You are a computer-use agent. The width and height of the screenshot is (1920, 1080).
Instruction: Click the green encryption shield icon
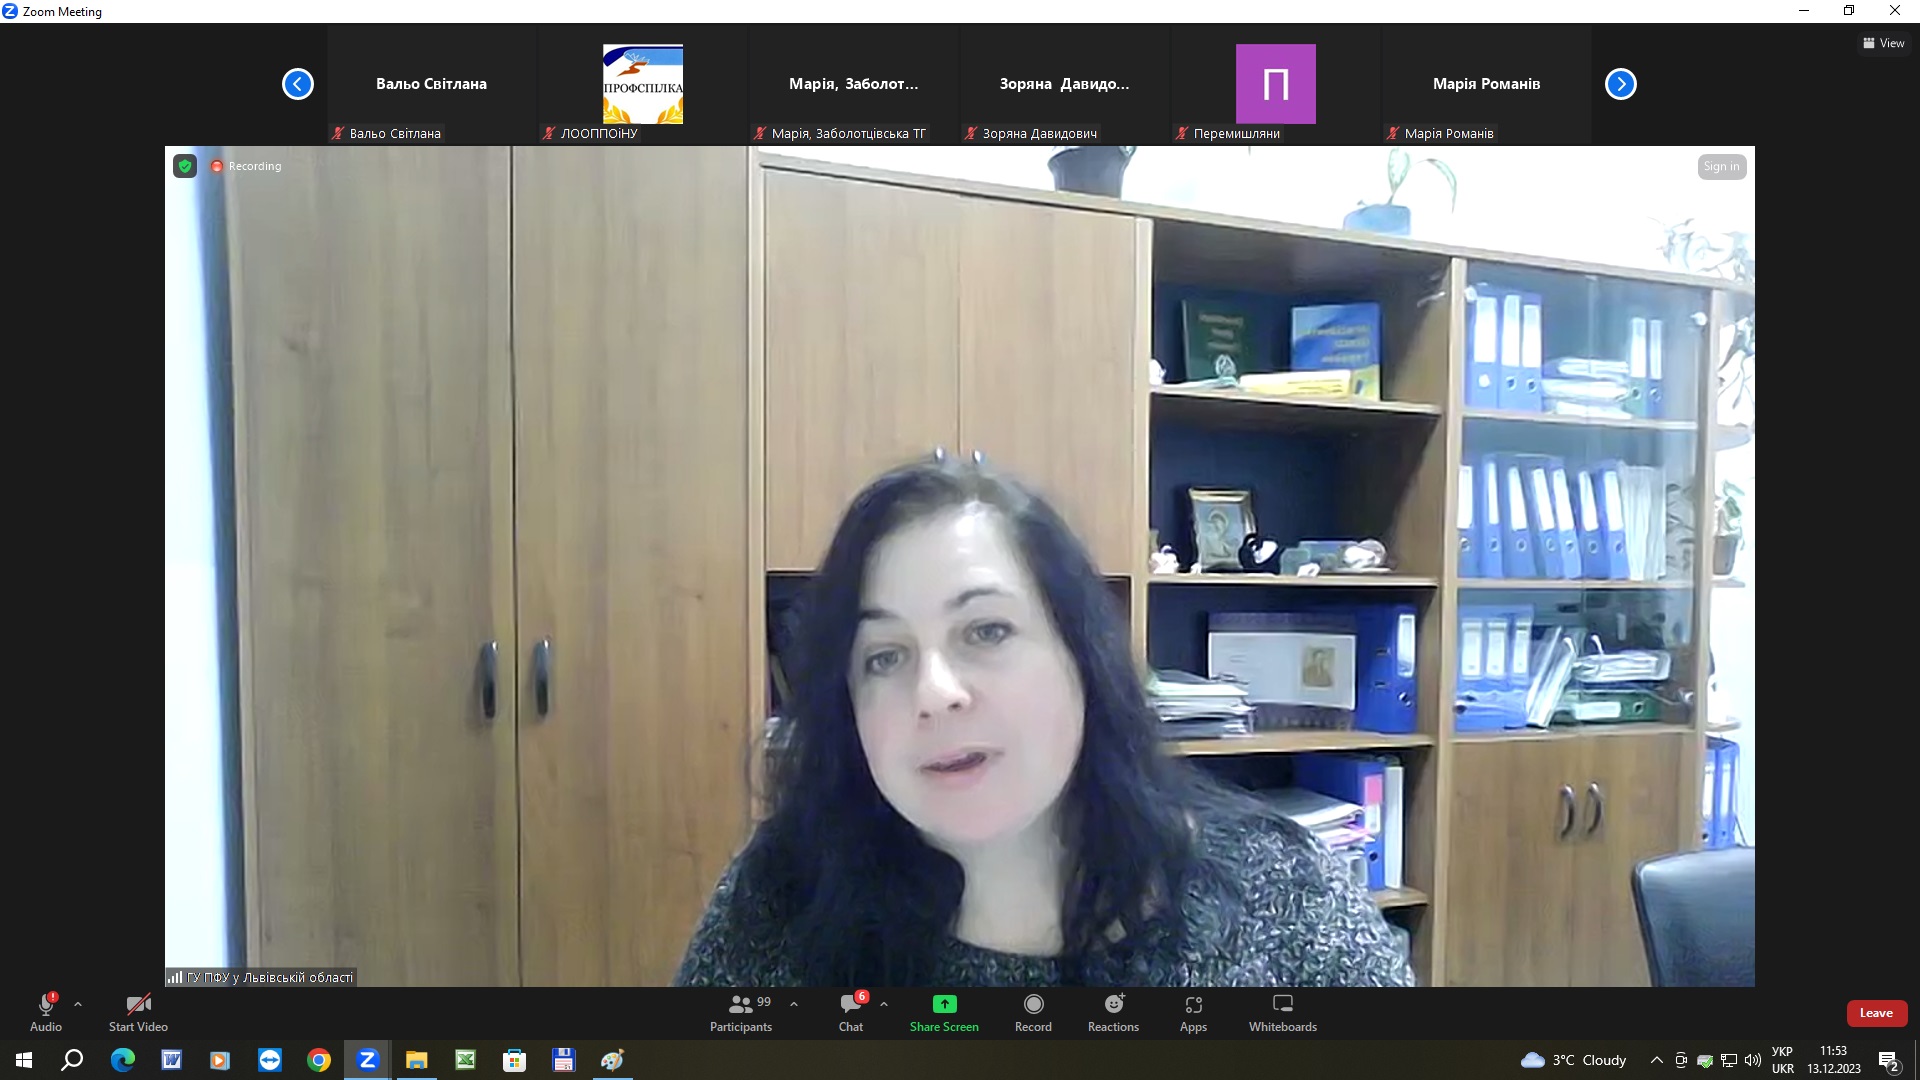click(x=185, y=166)
